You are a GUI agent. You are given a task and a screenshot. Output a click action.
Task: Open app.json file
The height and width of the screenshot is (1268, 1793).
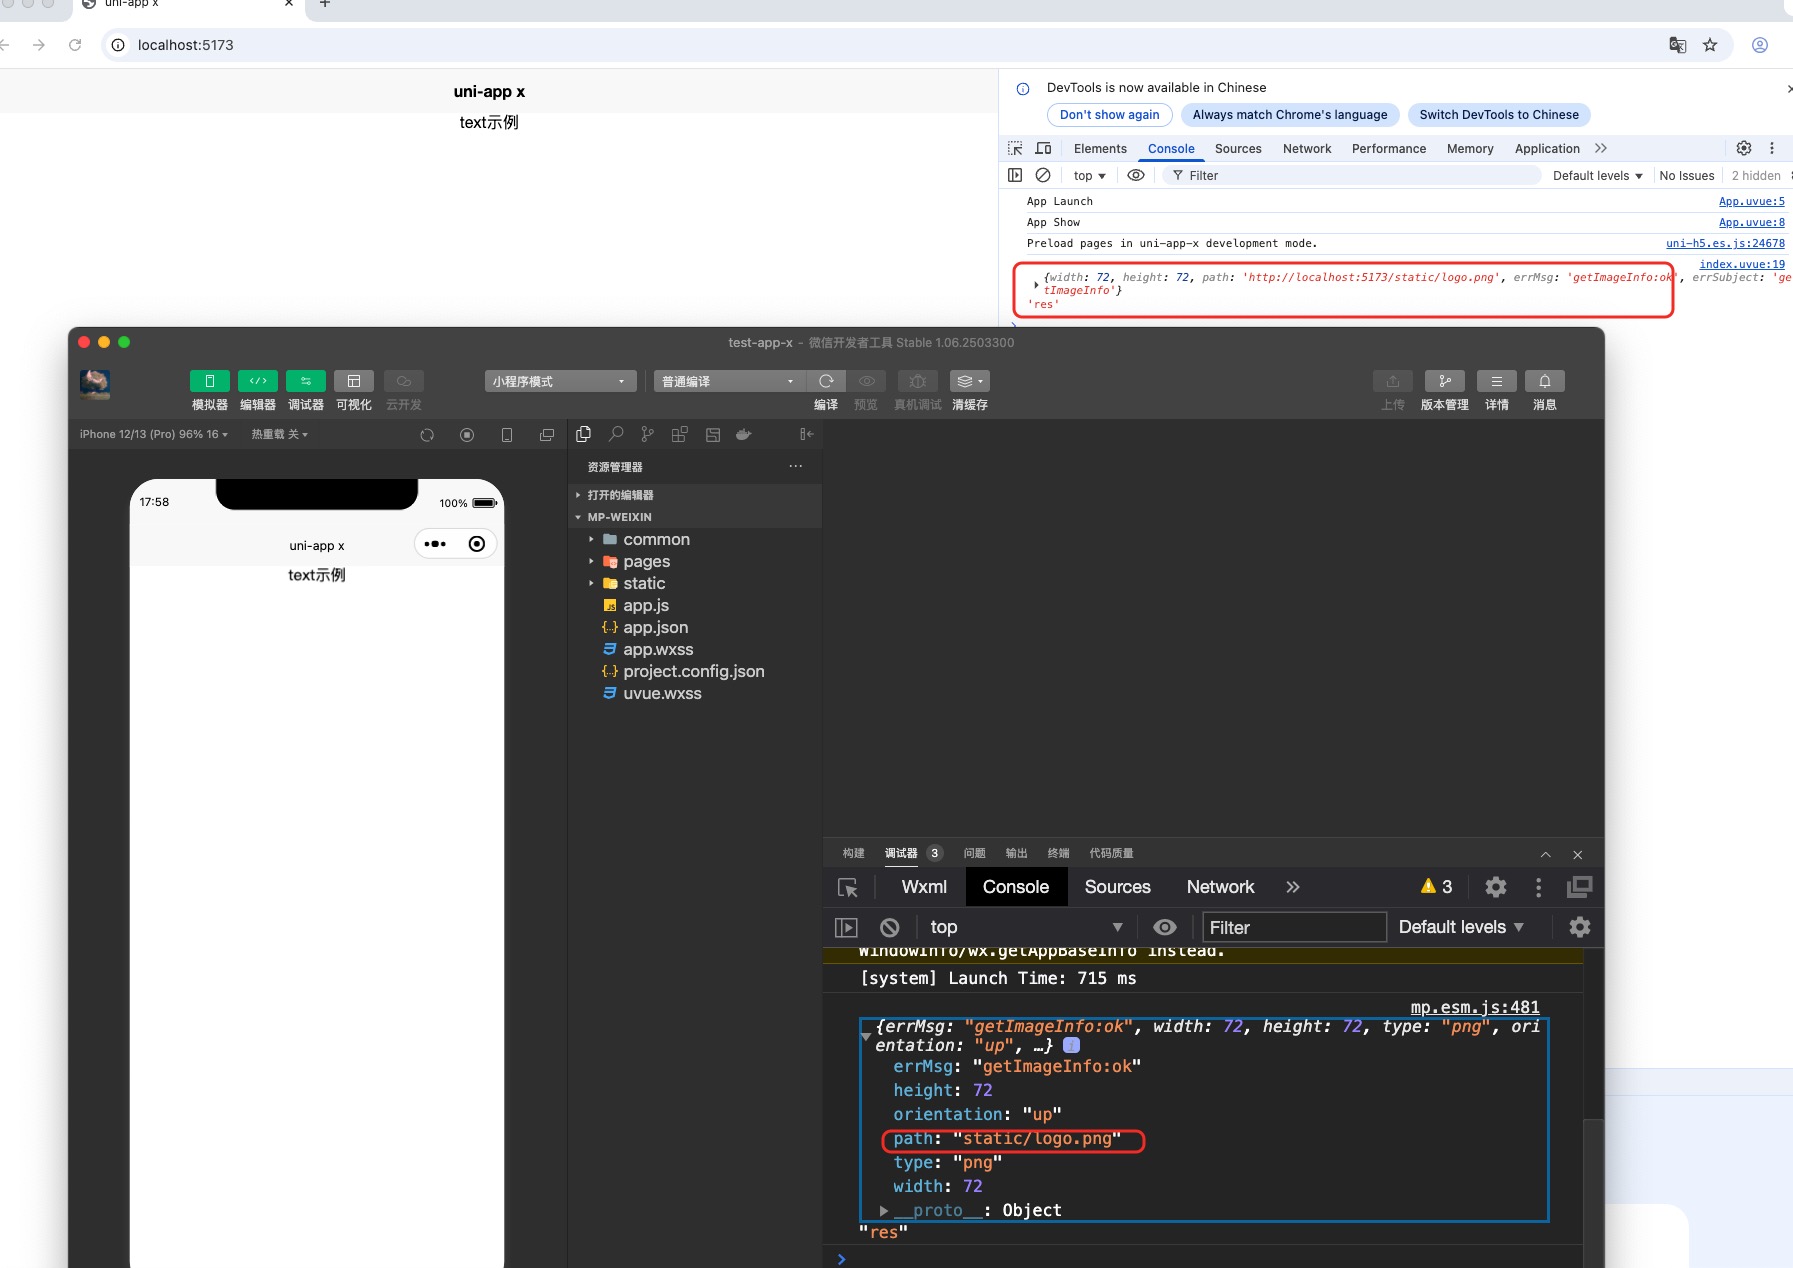(656, 627)
